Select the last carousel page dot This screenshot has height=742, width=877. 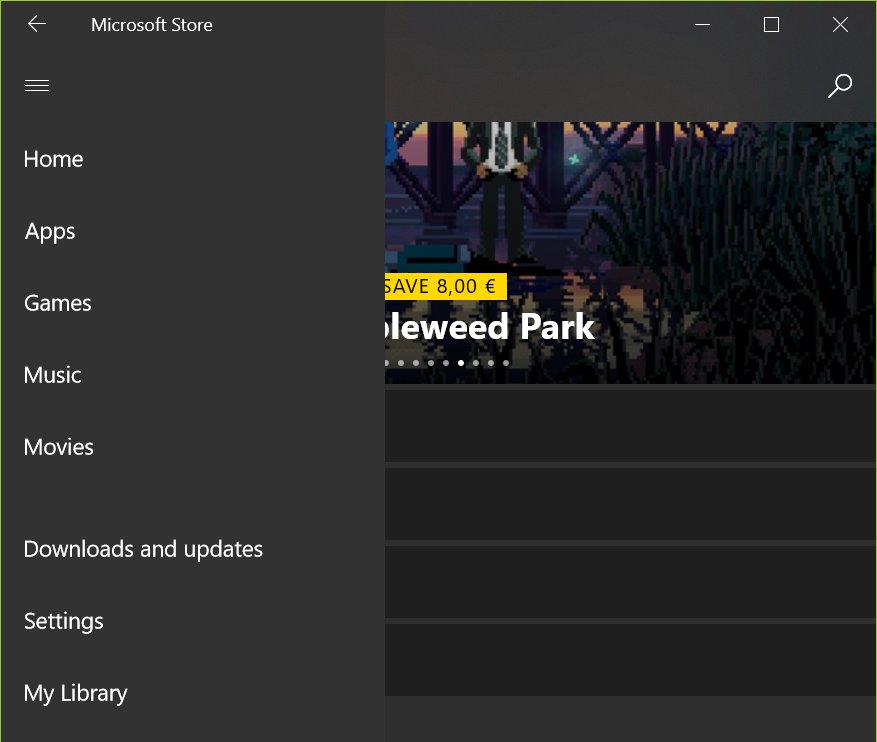click(506, 363)
